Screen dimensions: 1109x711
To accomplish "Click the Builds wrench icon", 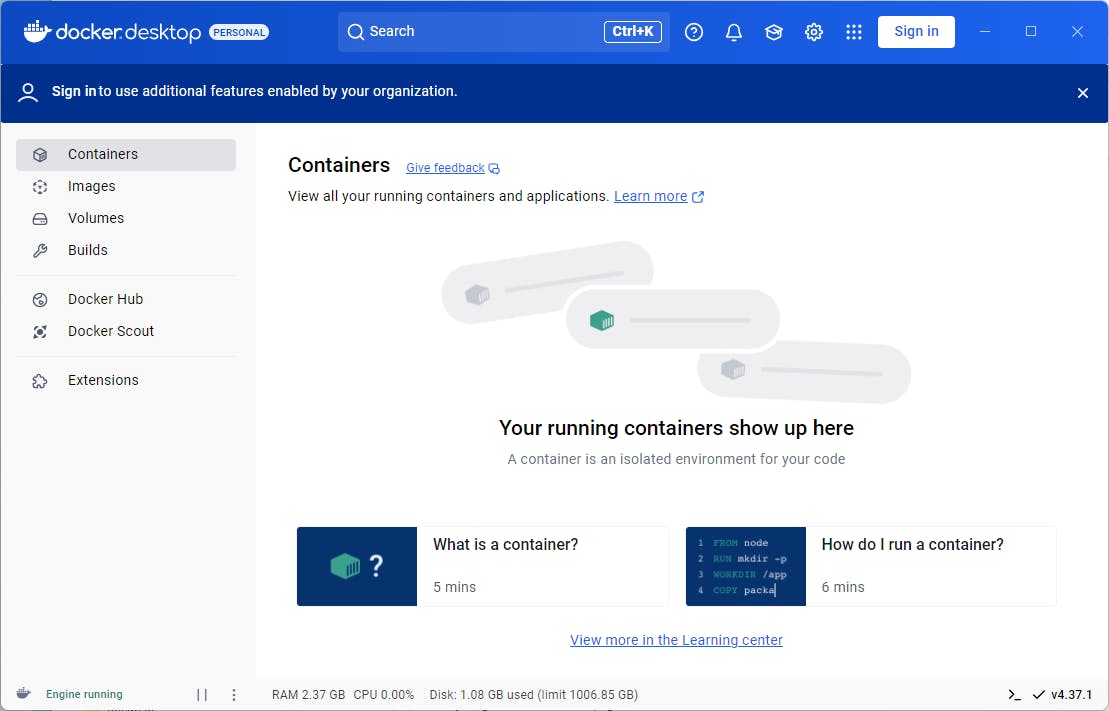I will (40, 250).
